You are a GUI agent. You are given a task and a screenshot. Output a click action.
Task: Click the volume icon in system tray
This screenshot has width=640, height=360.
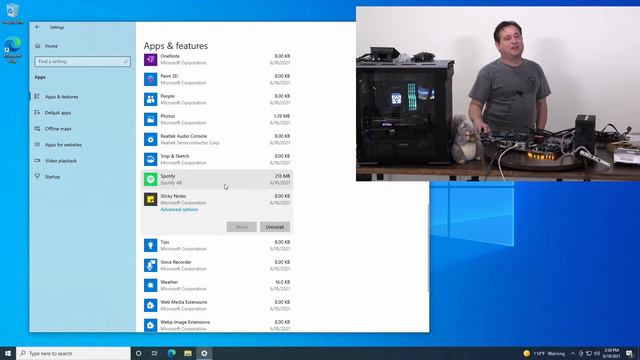[597, 353]
